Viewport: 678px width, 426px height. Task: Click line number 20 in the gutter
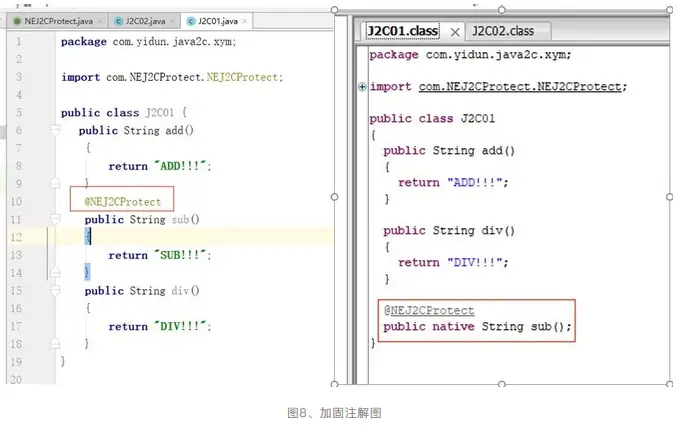click(x=16, y=379)
